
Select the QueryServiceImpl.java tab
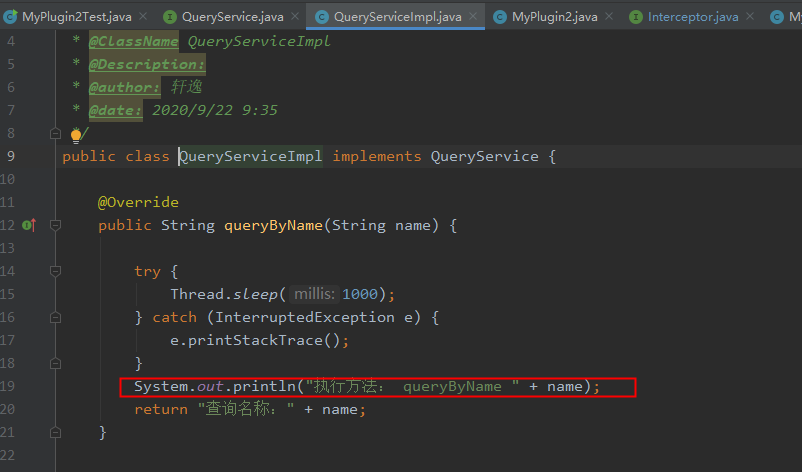click(397, 17)
